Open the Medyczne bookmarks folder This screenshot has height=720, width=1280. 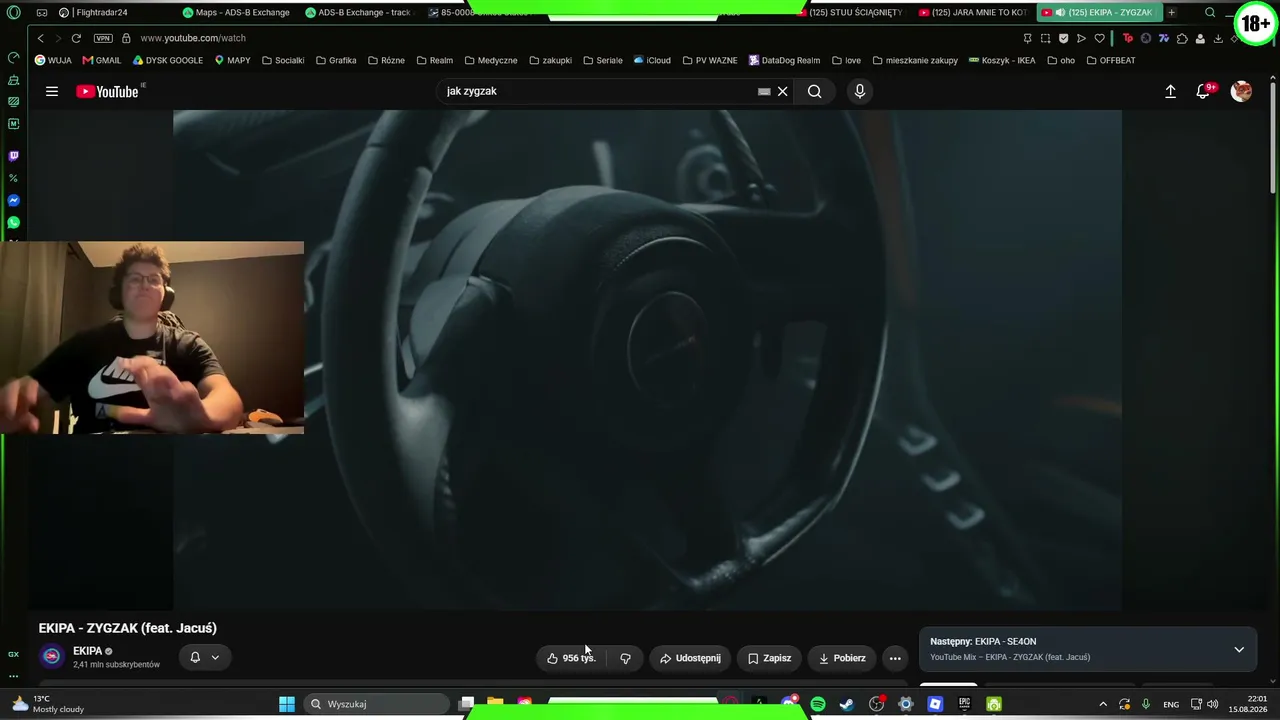tap(490, 60)
